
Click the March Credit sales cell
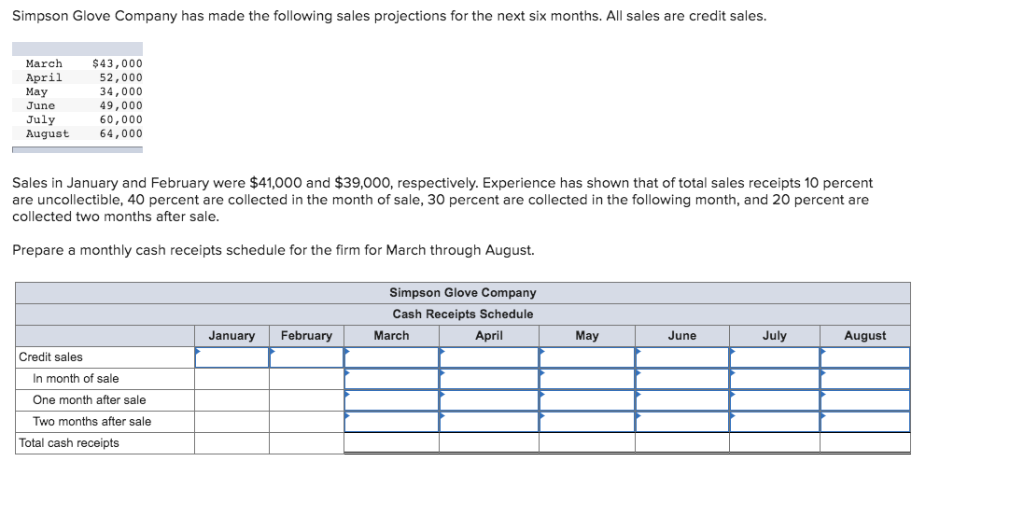(391, 357)
